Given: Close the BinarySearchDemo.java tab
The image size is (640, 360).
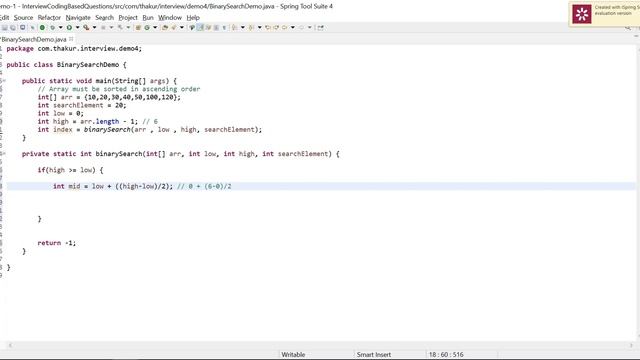Looking at the screenshot, I should (71, 39).
